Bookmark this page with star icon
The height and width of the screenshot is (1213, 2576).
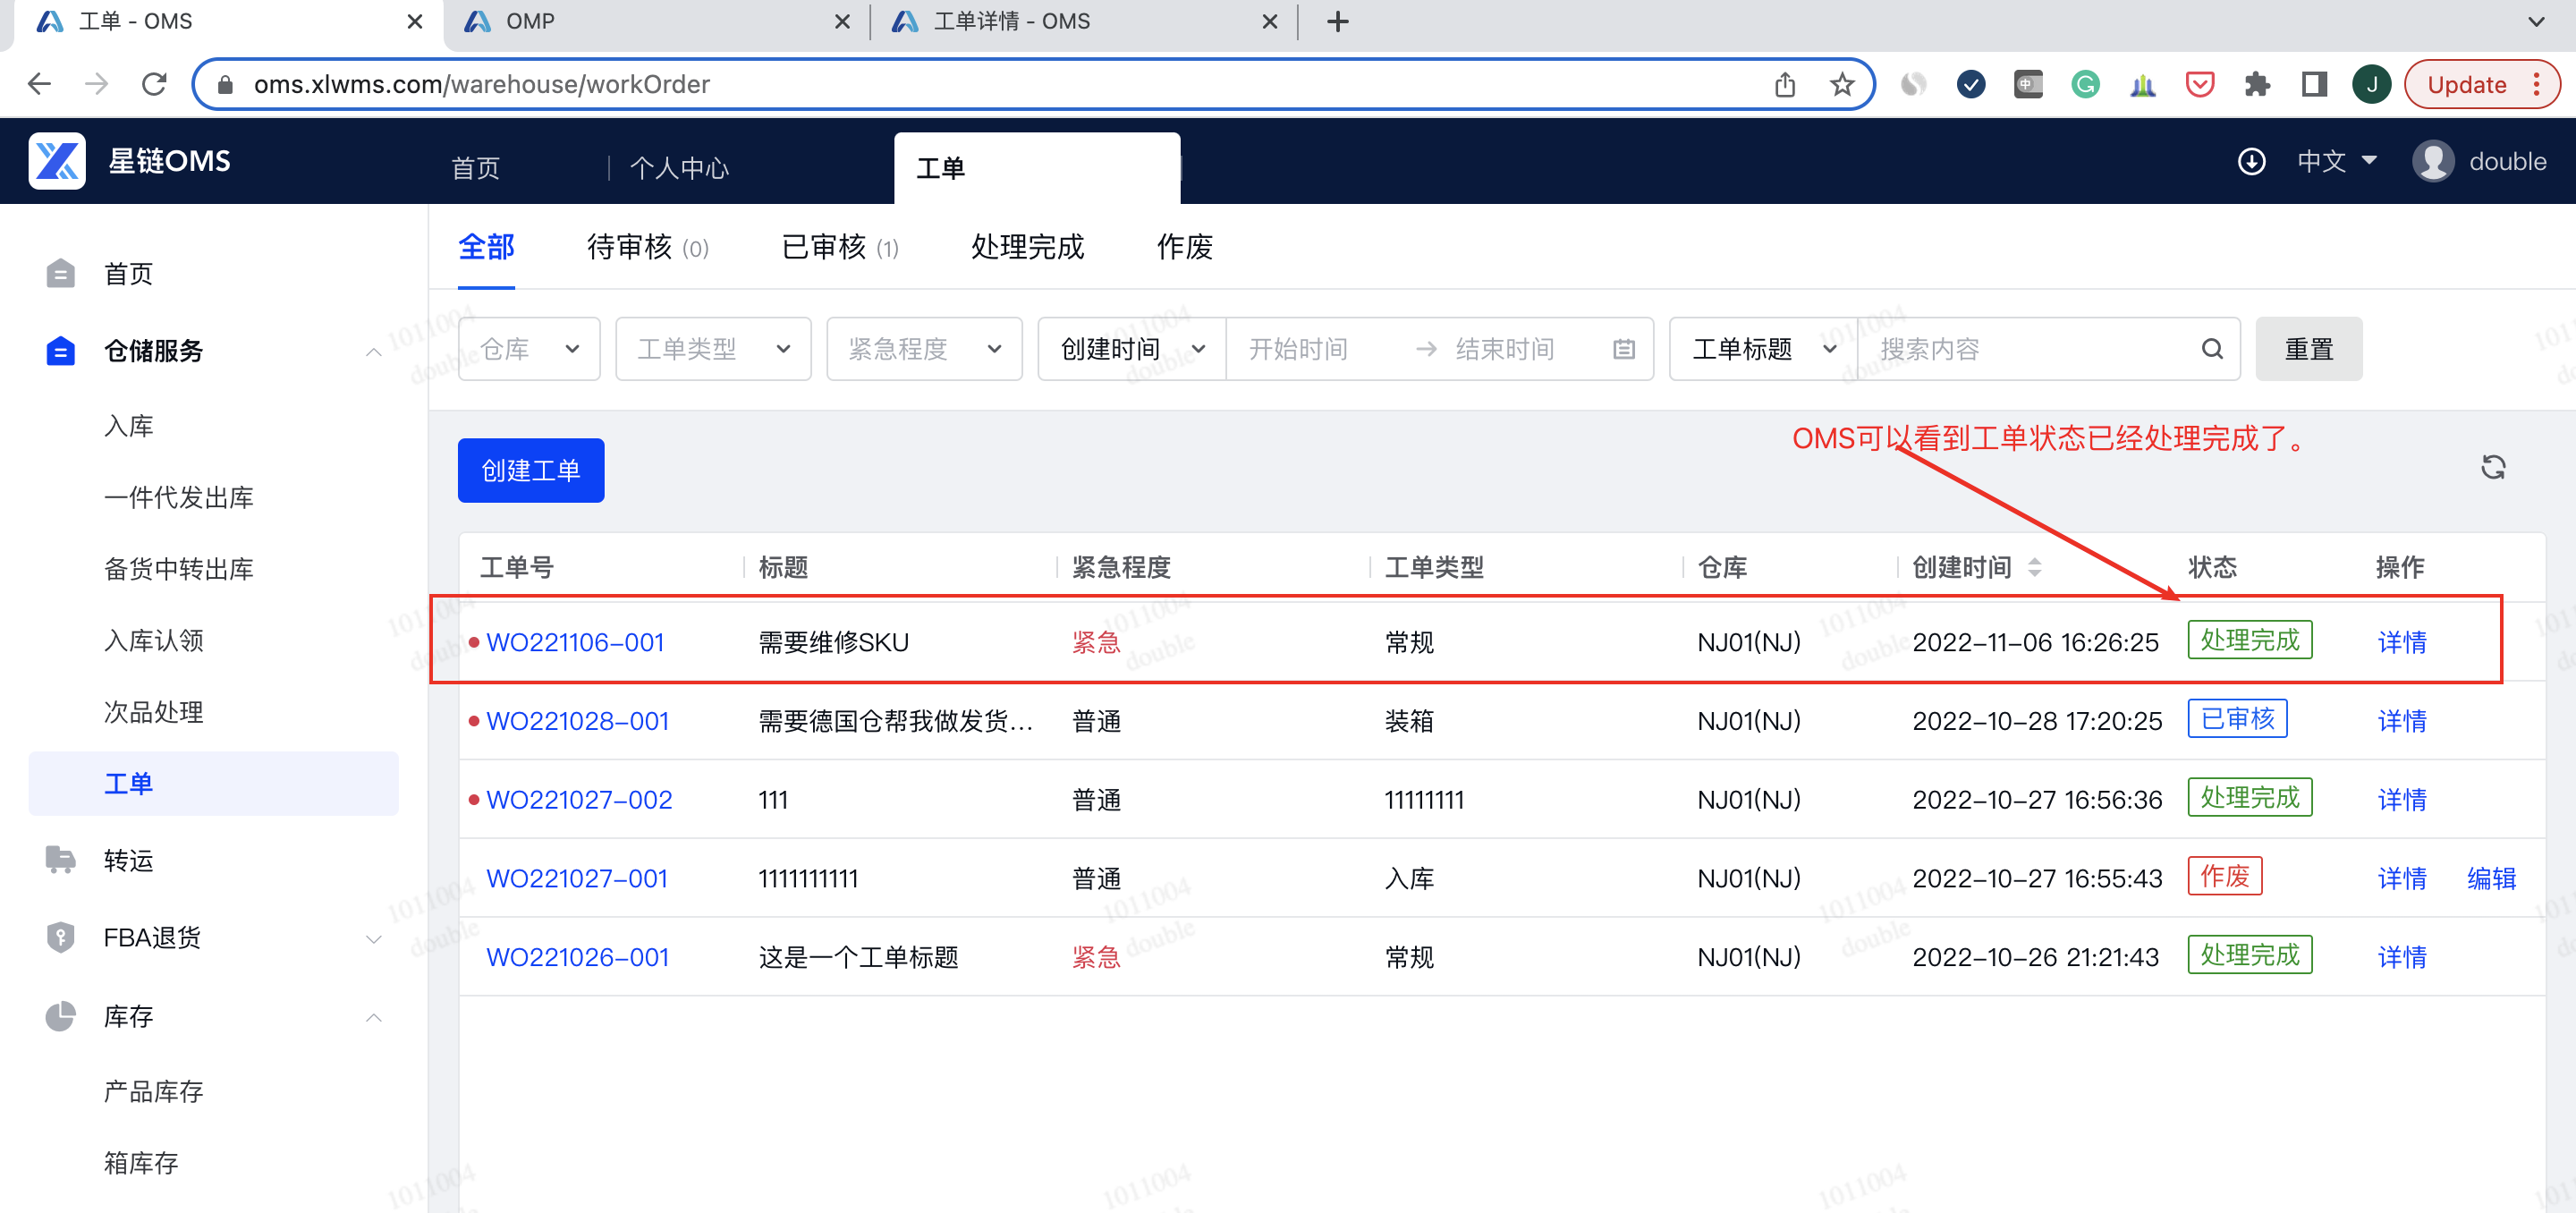point(1842,84)
